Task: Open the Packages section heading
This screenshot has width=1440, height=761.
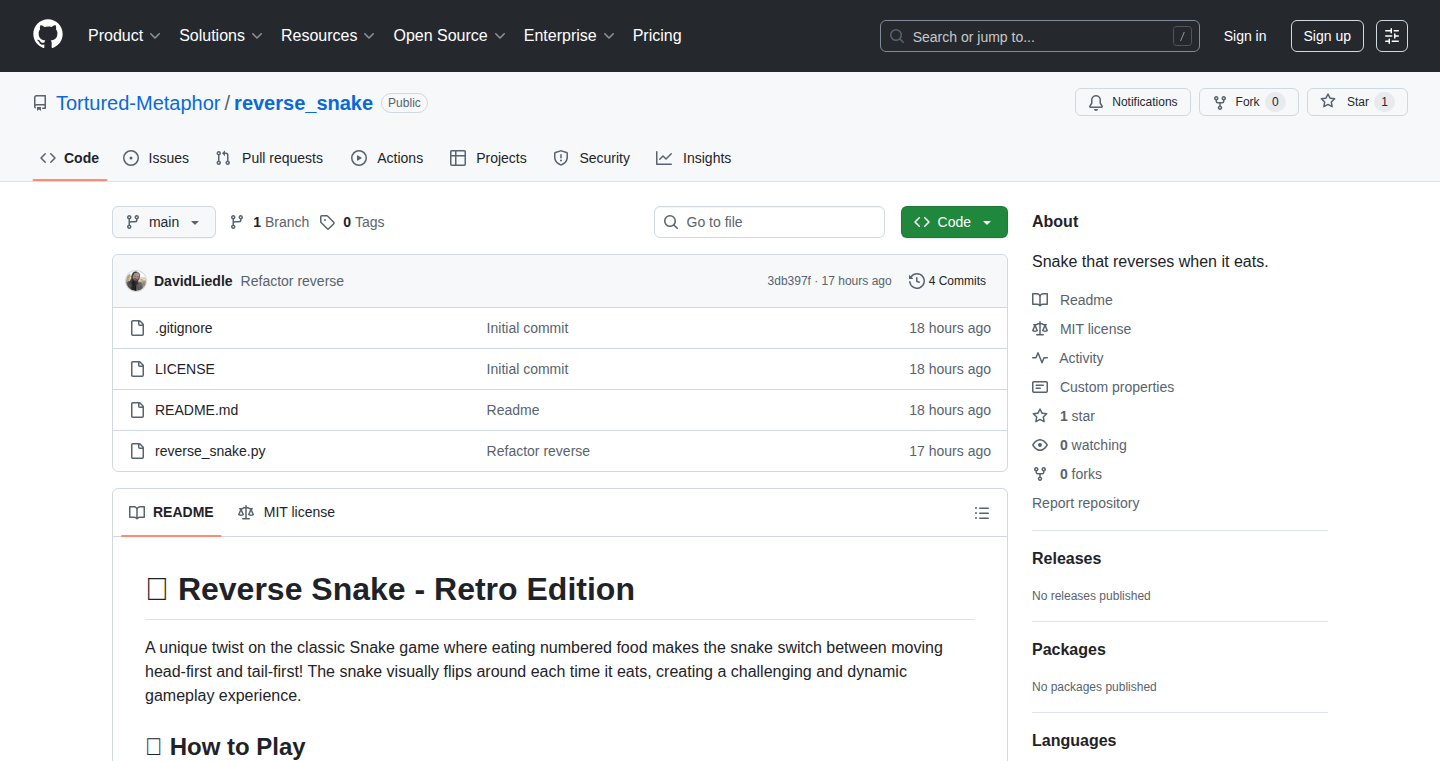Action: click(x=1069, y=650)
